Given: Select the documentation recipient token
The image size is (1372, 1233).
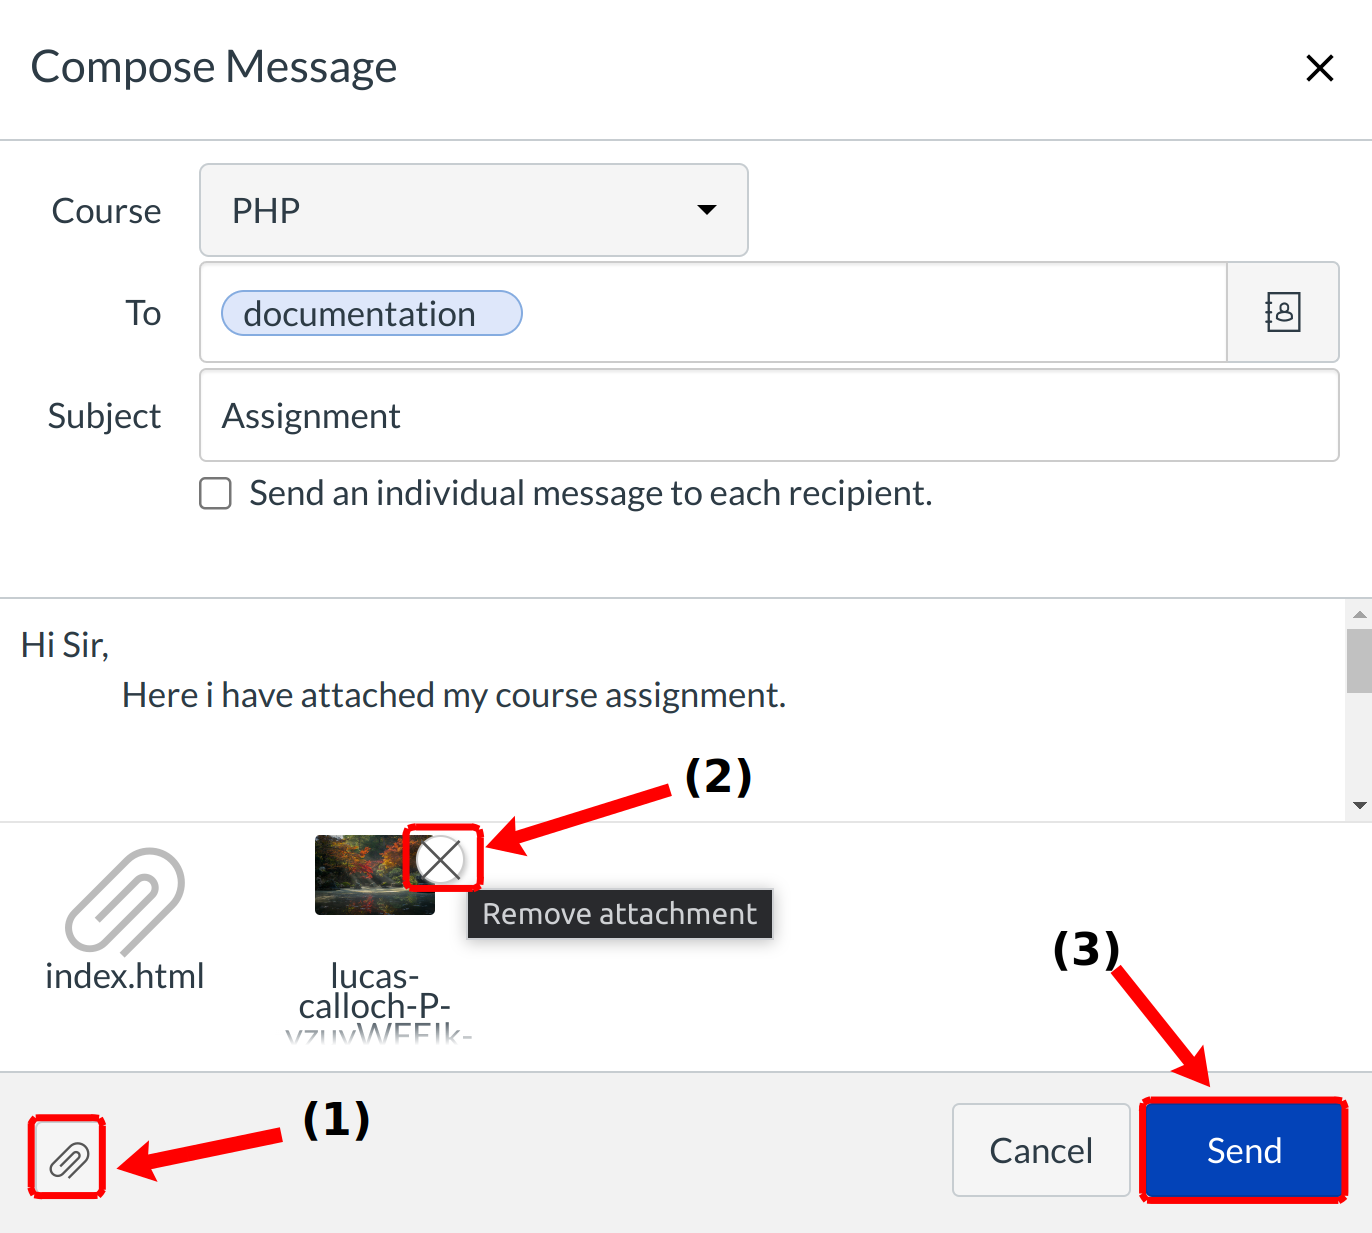Looking at the screenshot, I should 371,313.
